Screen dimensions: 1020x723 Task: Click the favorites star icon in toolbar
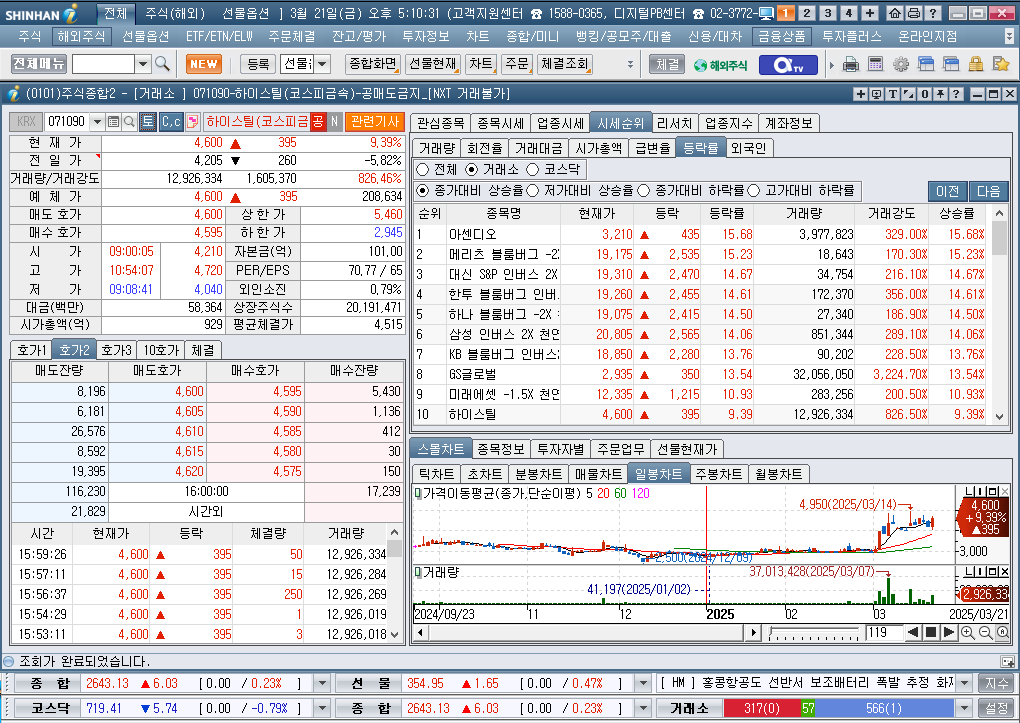click(1000, 64)
